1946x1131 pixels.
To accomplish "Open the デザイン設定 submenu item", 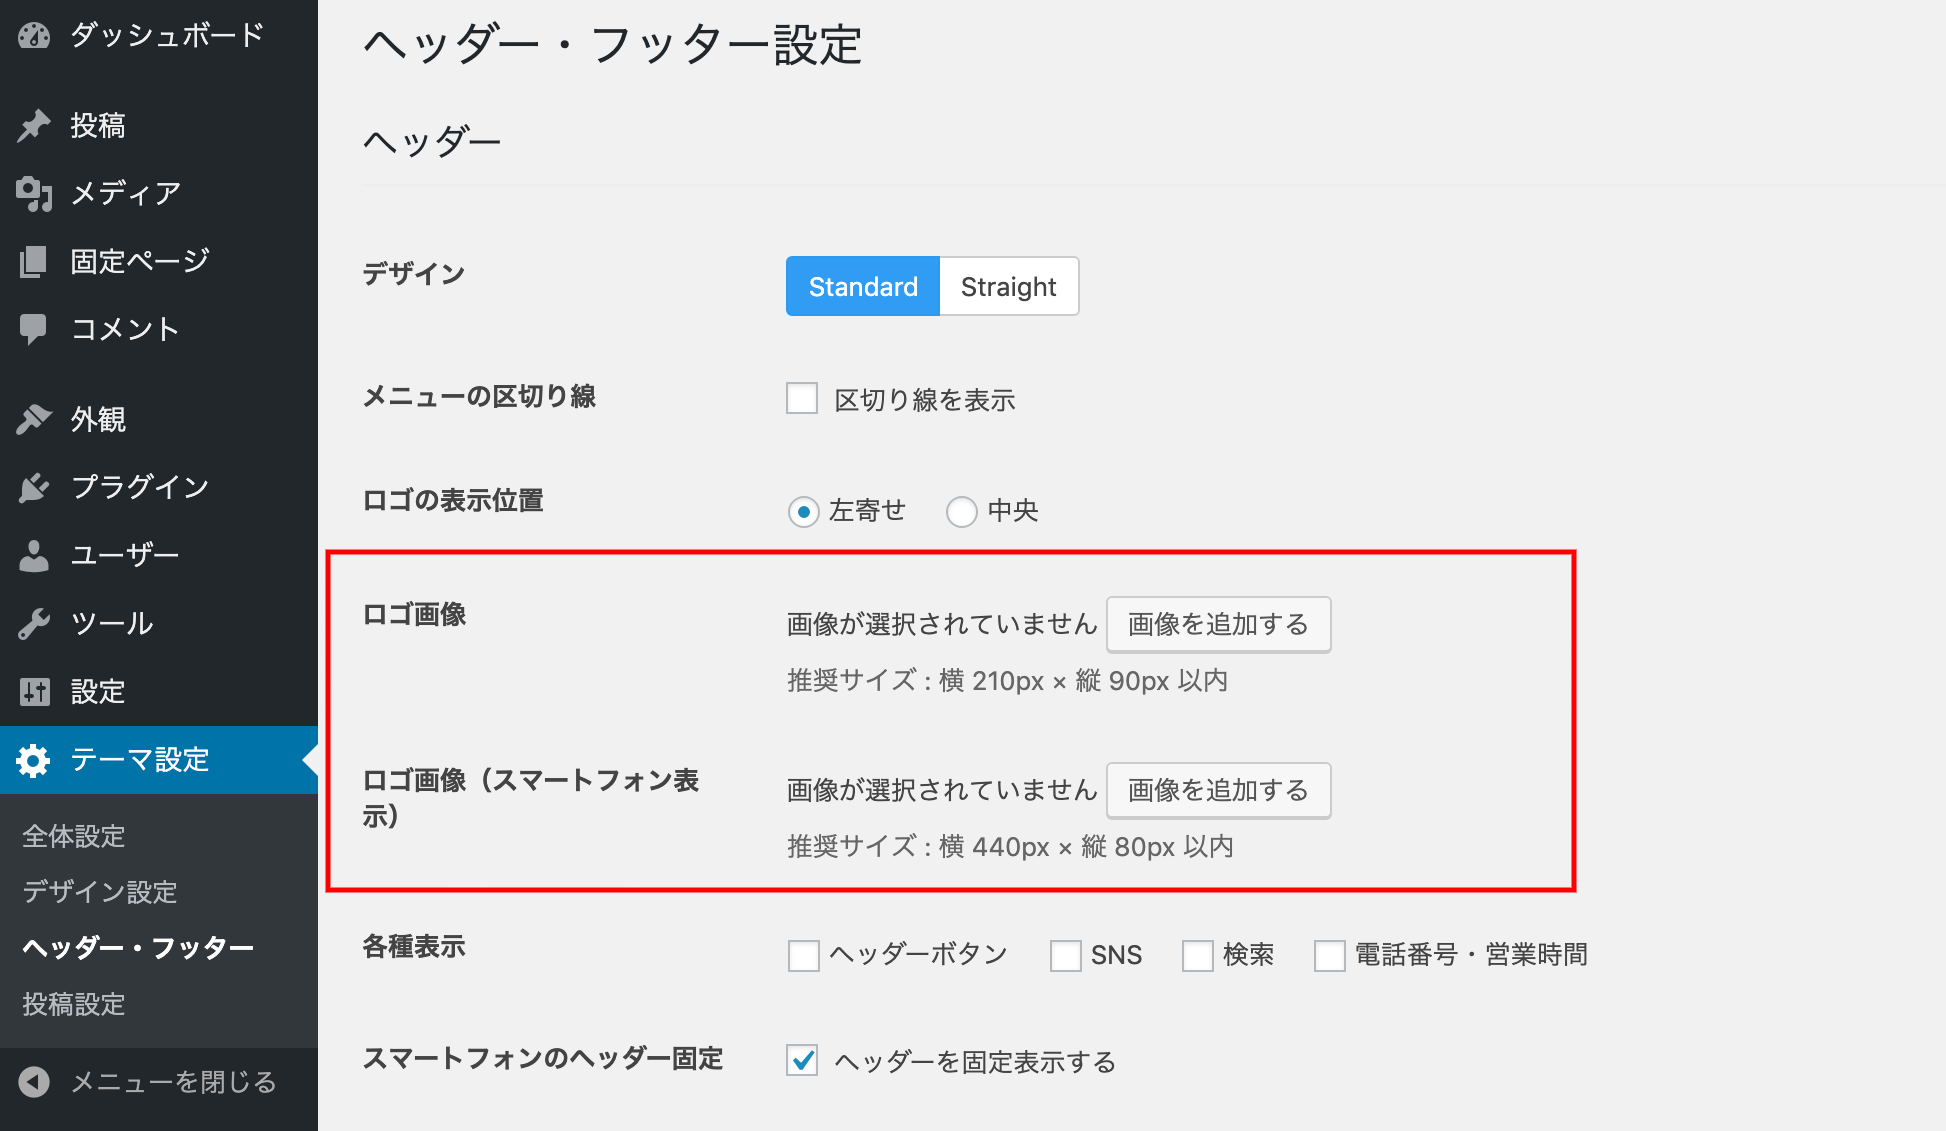I will (x=100, y=891).
